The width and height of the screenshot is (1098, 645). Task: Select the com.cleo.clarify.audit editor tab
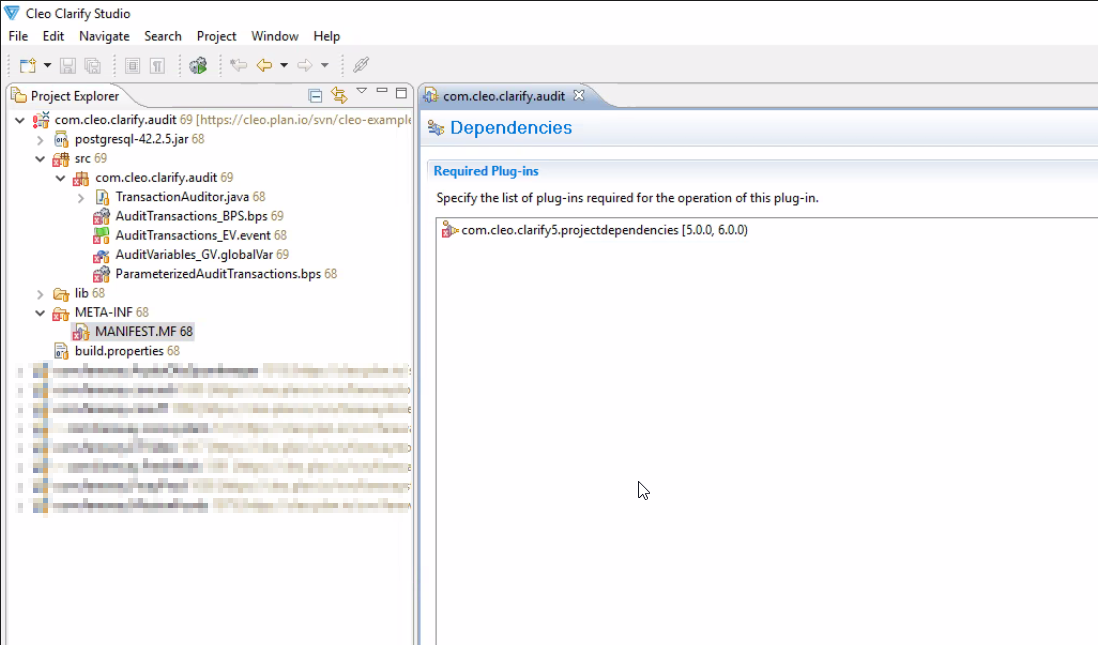pyautogui.click(x=503, y=96)
